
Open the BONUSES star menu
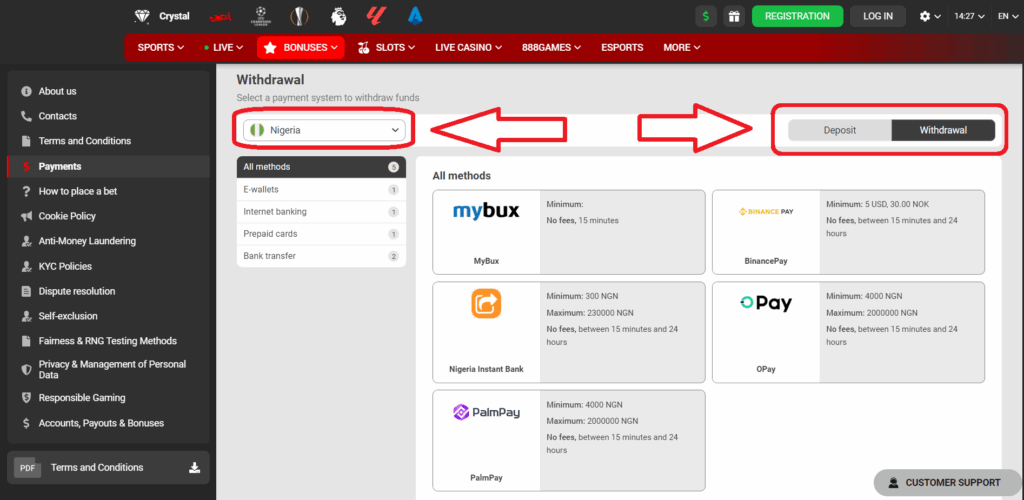point(300,48)
